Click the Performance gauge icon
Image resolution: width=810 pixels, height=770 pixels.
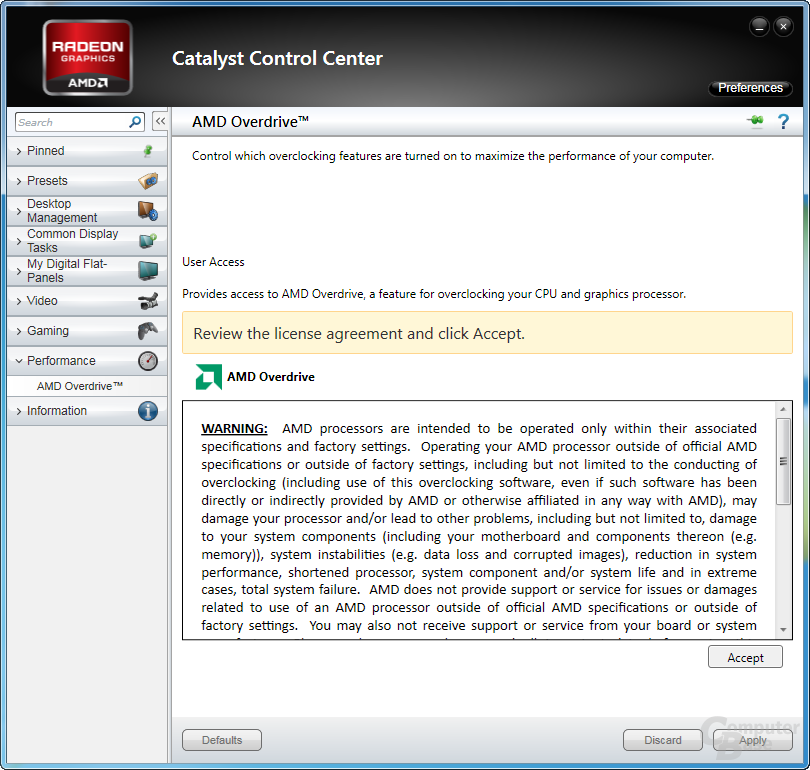pos(148,360)
